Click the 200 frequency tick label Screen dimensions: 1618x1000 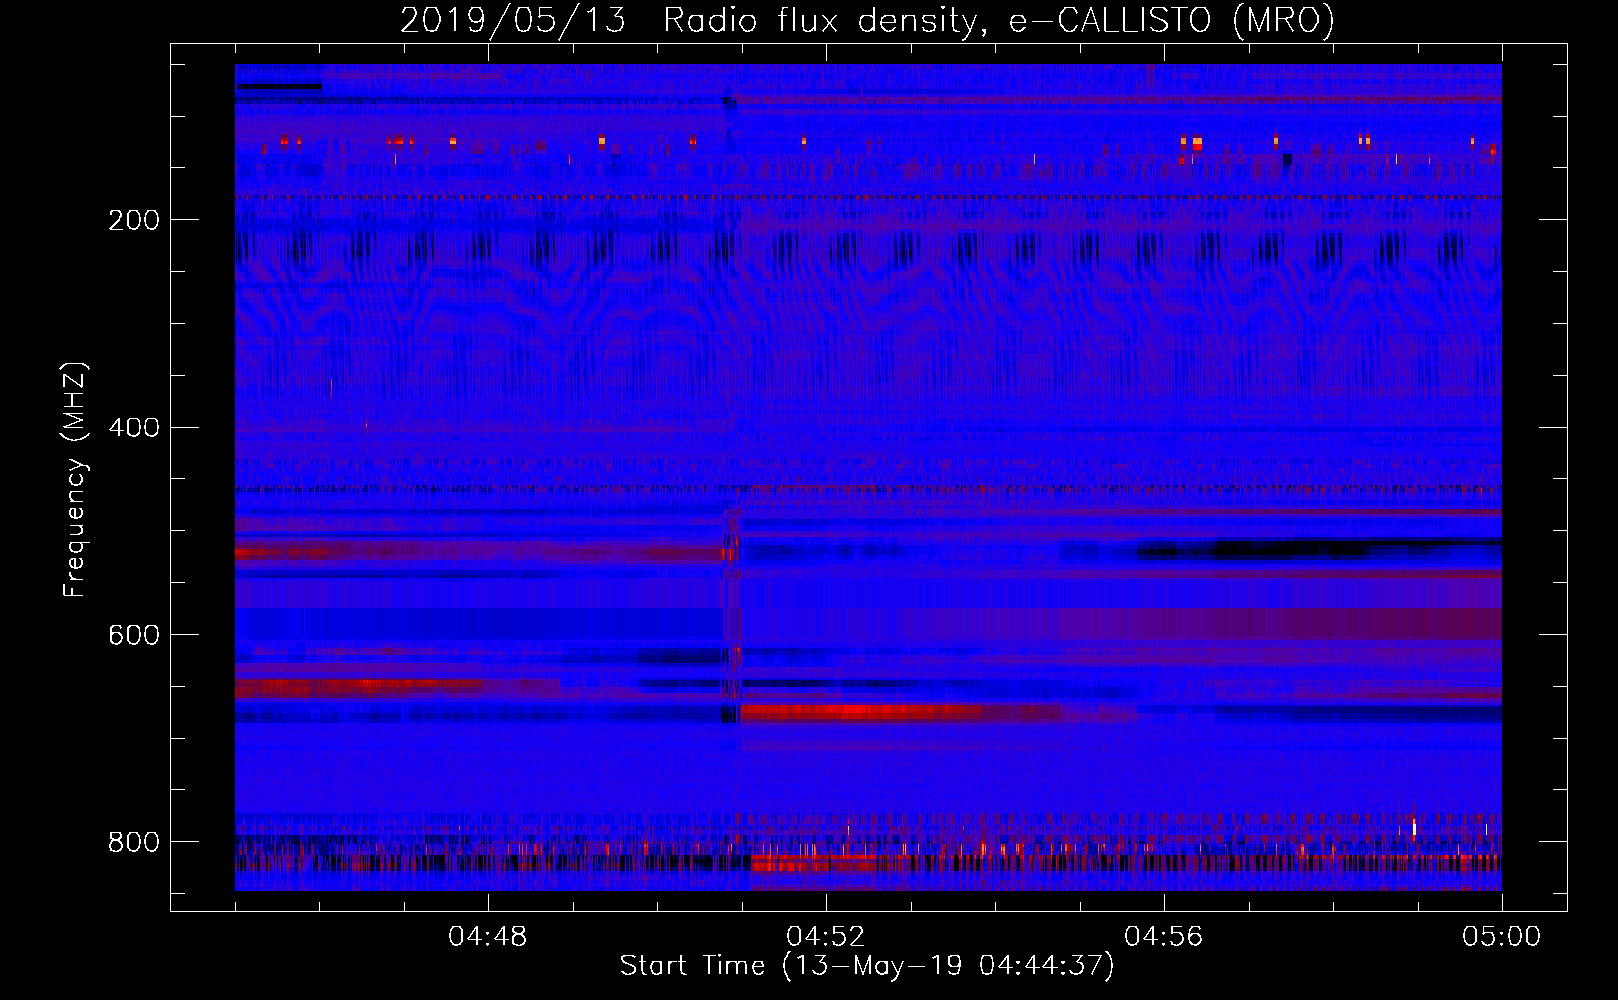(134, 220)
